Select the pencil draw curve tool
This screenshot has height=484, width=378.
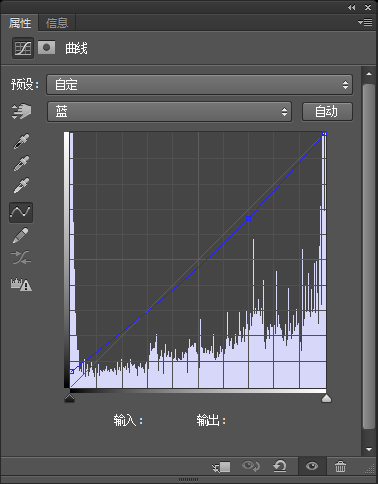pos(20,236)
